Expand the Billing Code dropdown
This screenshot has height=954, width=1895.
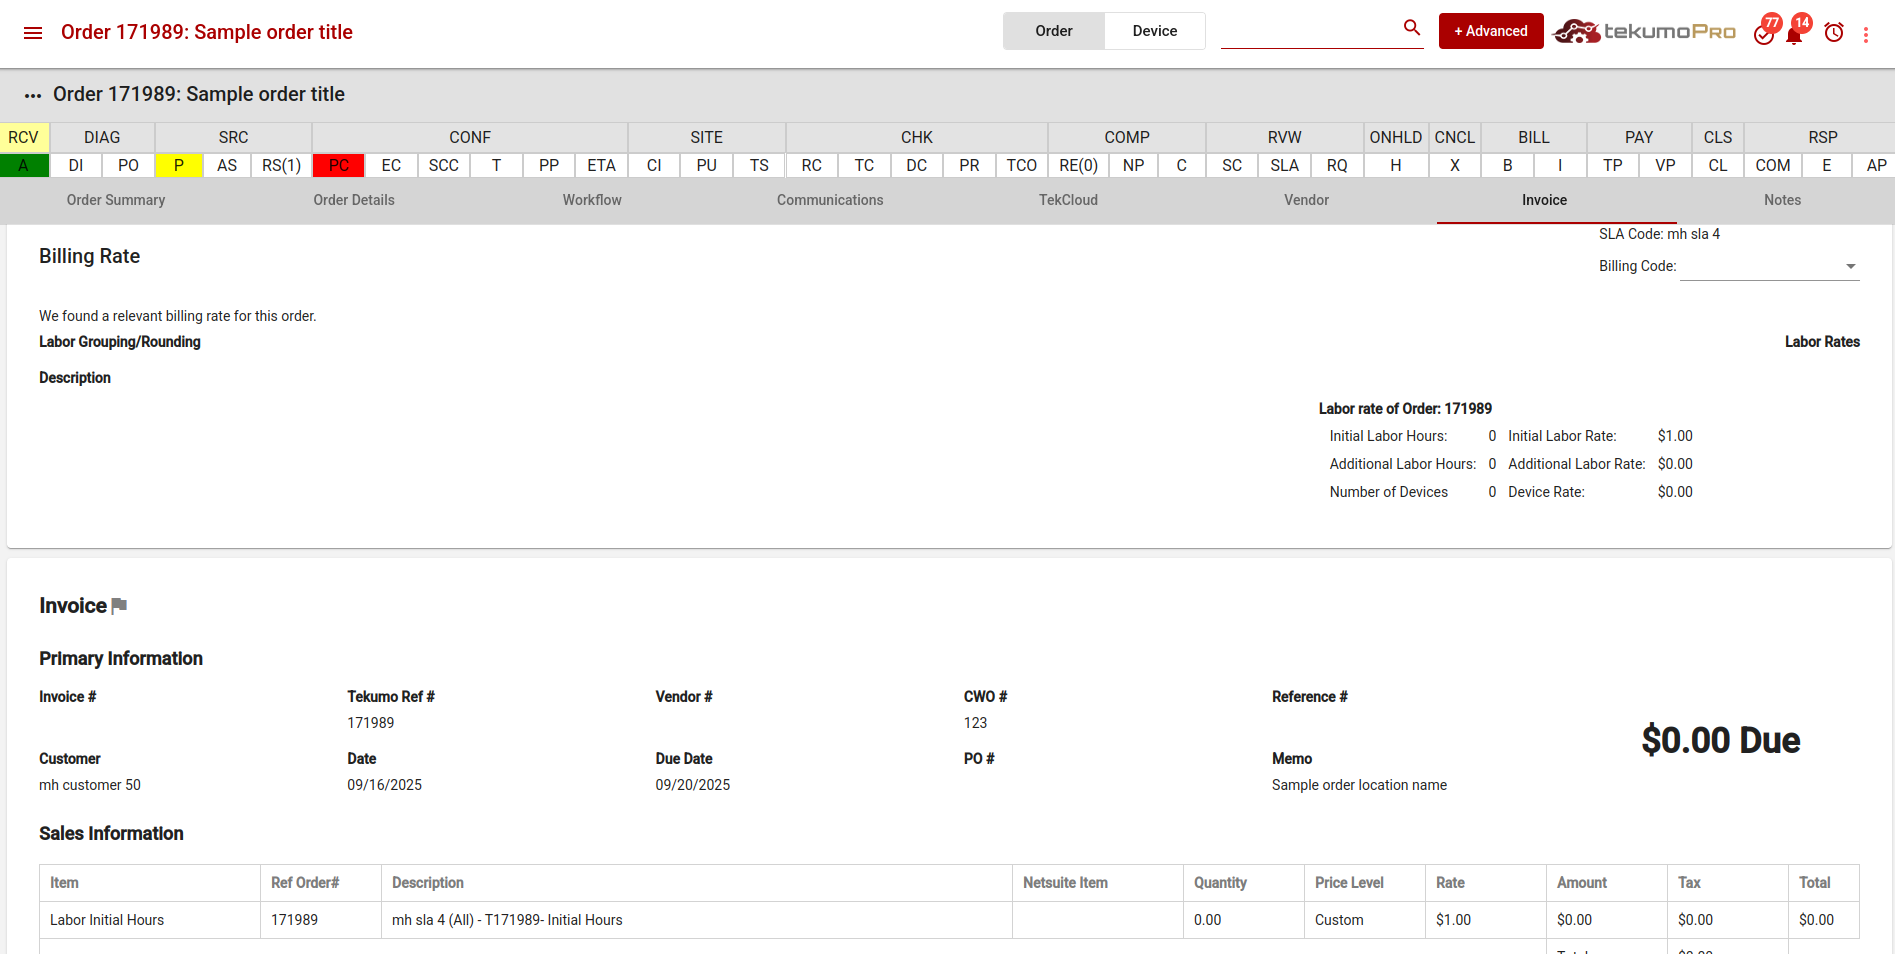[1850, 267]
